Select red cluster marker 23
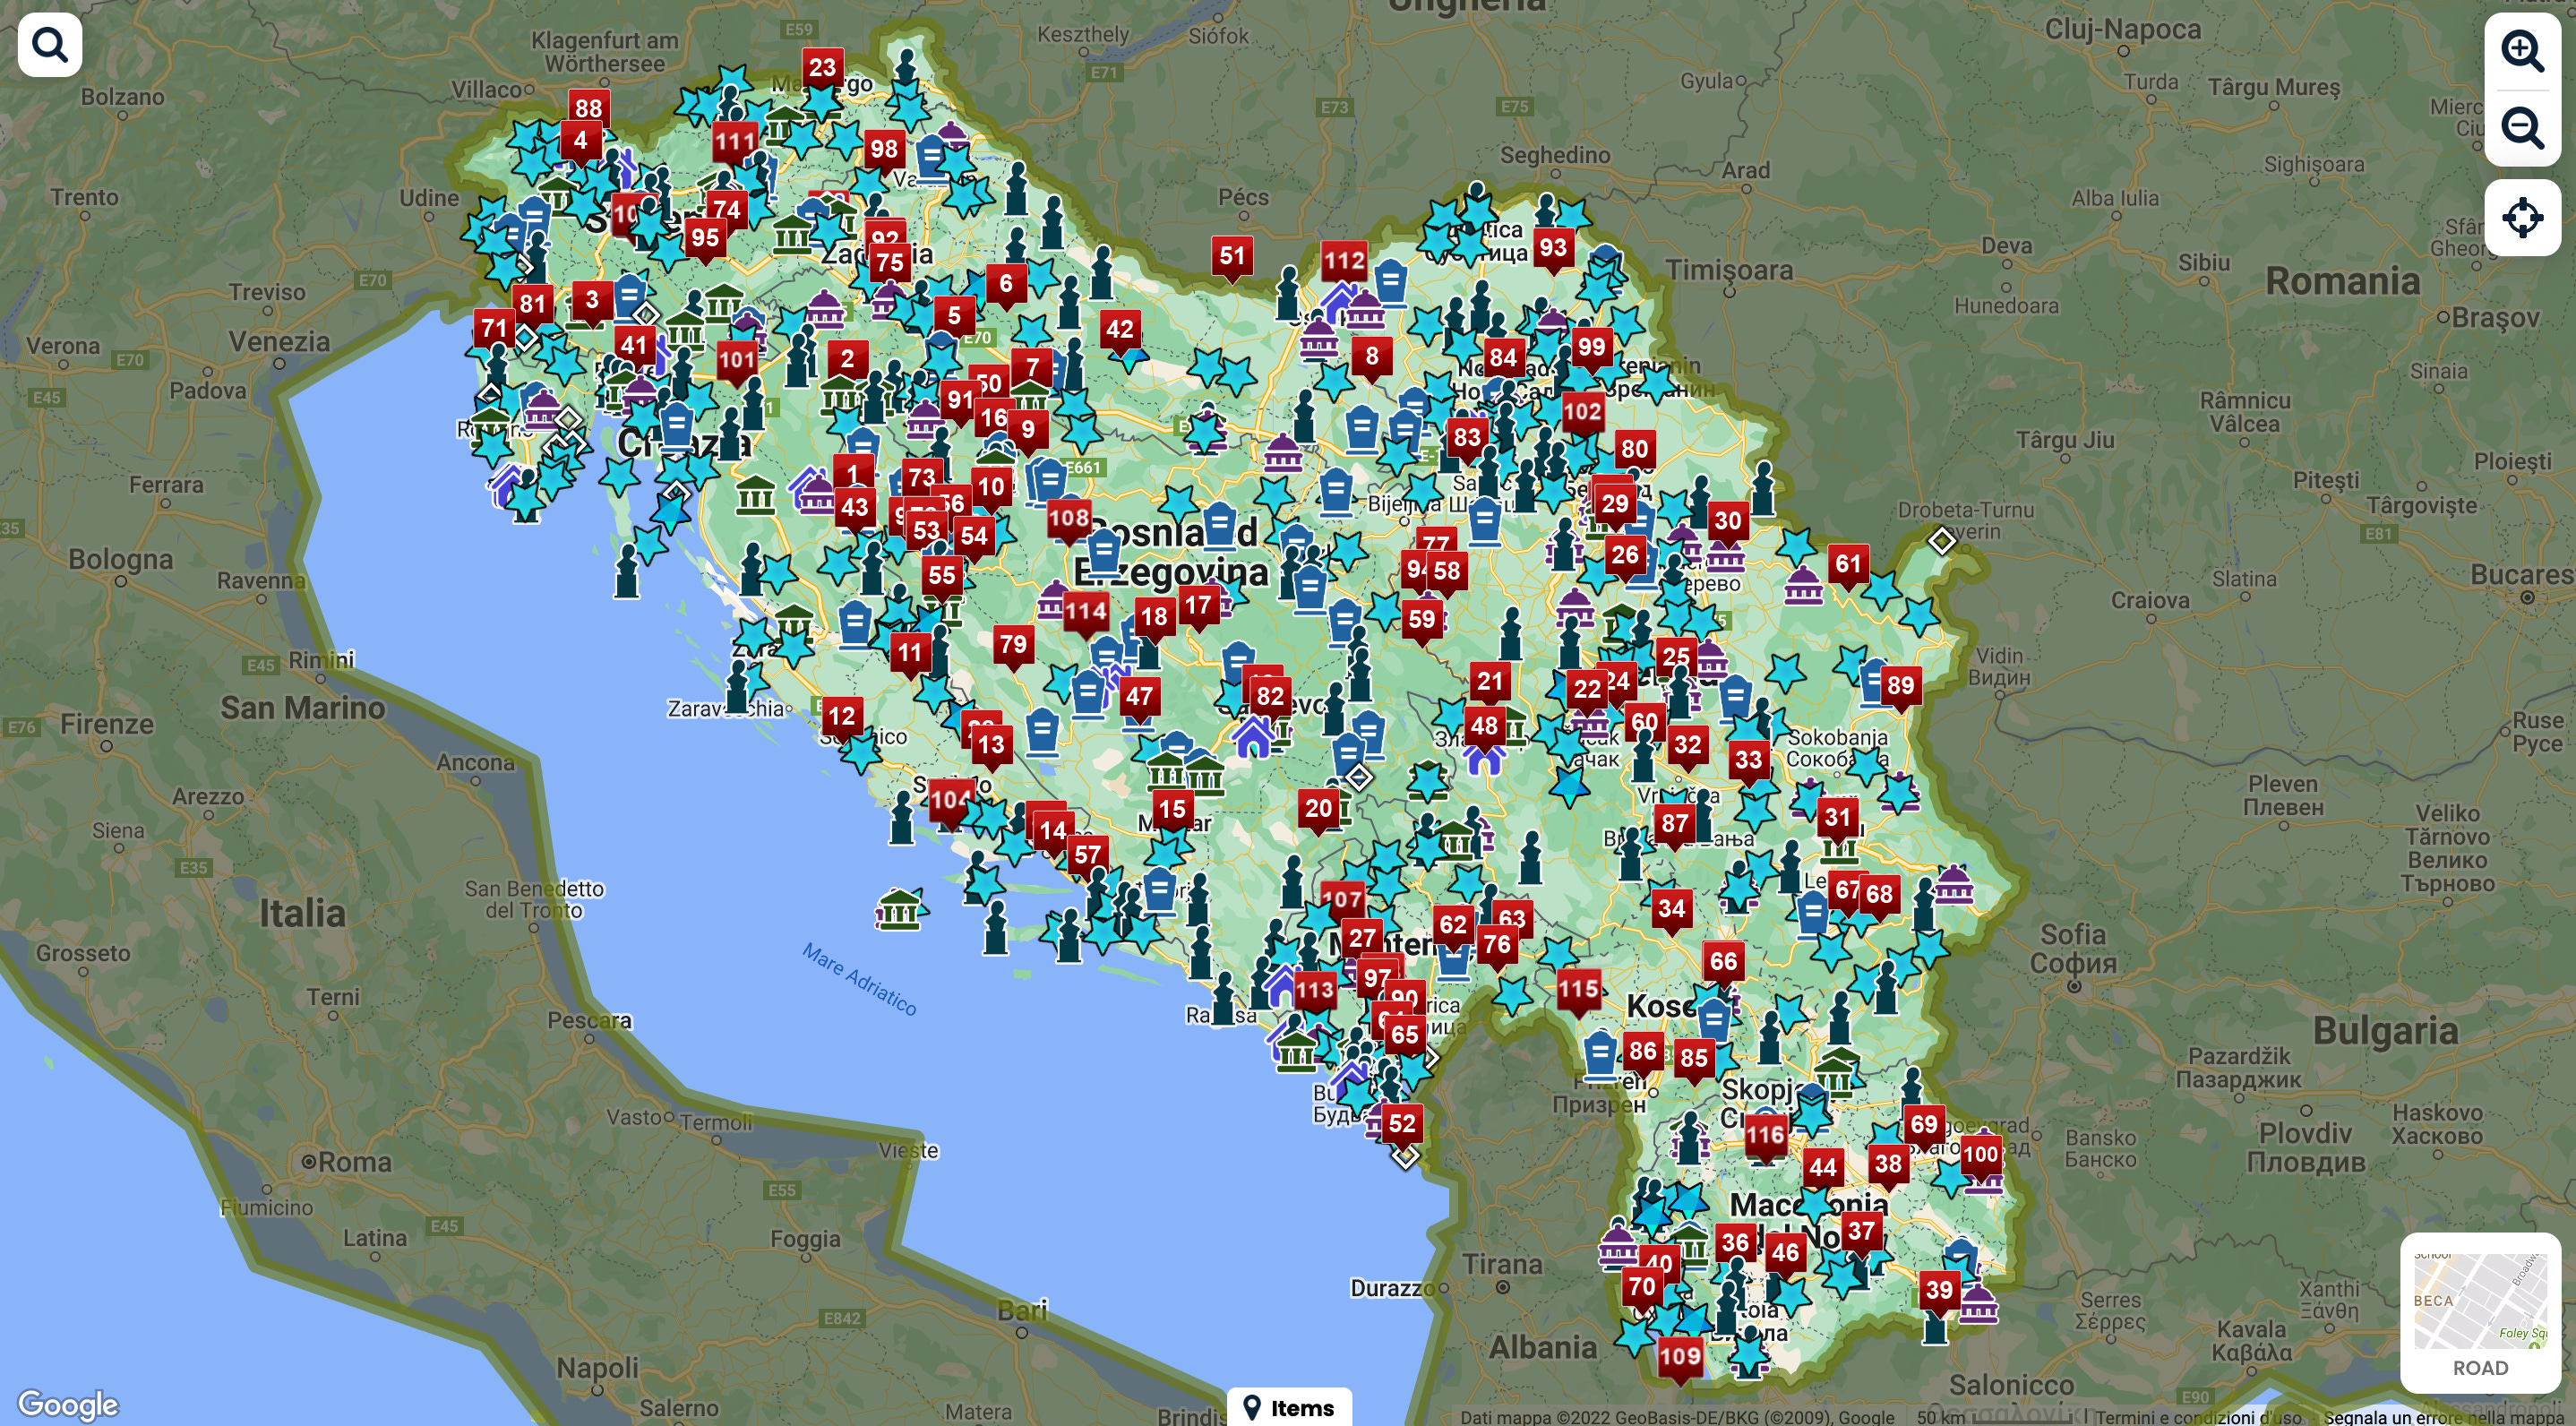Viewport: 2576px width, 1426px height. click(x=822, y=69)
